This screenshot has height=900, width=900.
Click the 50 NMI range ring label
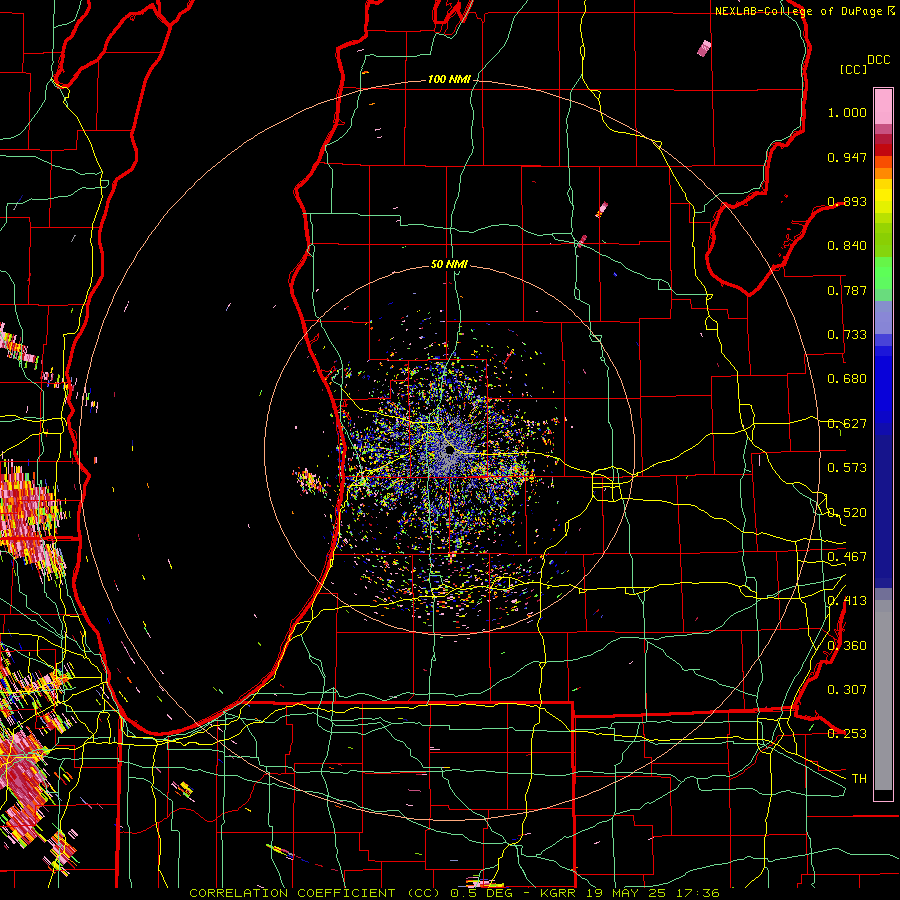[449, 264]
